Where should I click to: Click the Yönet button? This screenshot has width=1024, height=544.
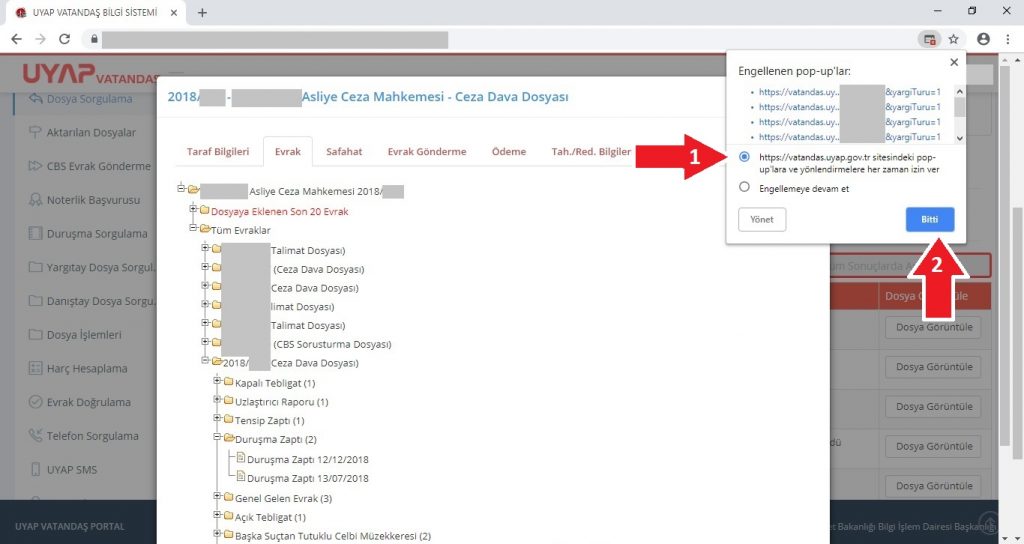(761, 220)
